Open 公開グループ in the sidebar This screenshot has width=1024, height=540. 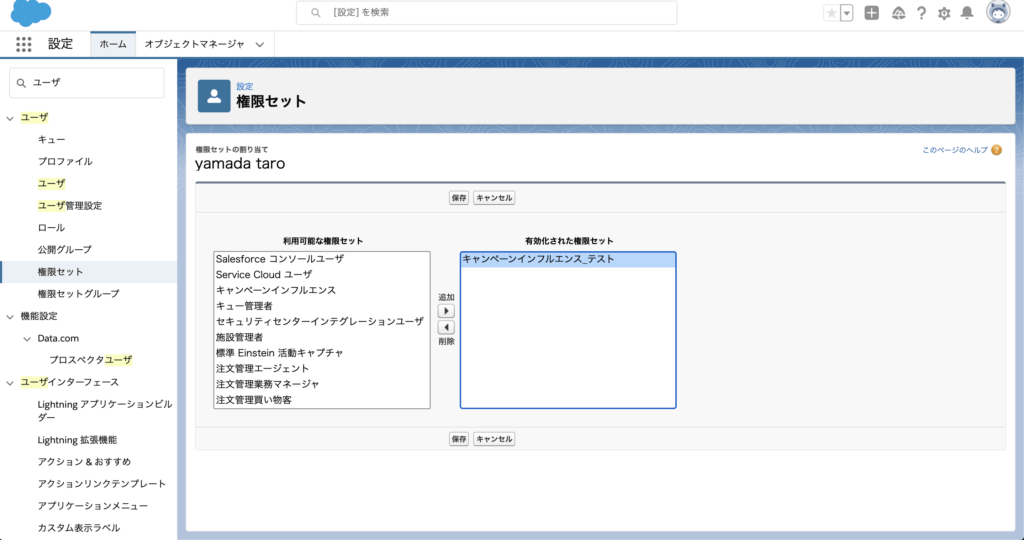[x=65, y=249]
